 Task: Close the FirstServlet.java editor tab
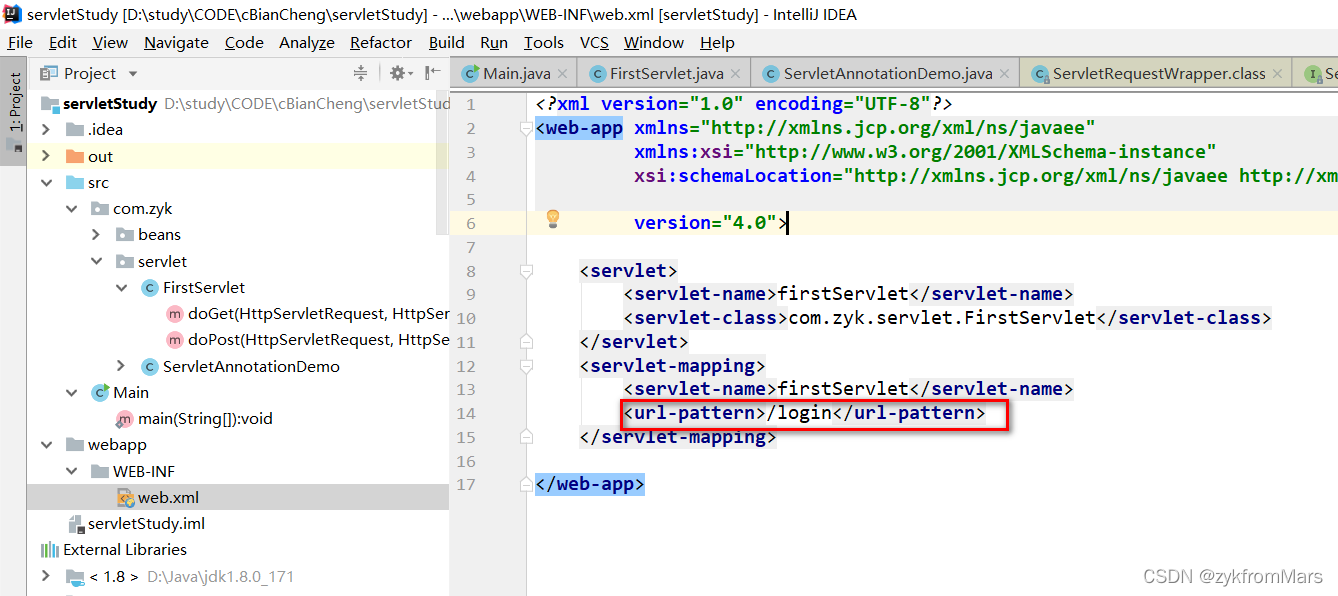(x=735, y=73)
